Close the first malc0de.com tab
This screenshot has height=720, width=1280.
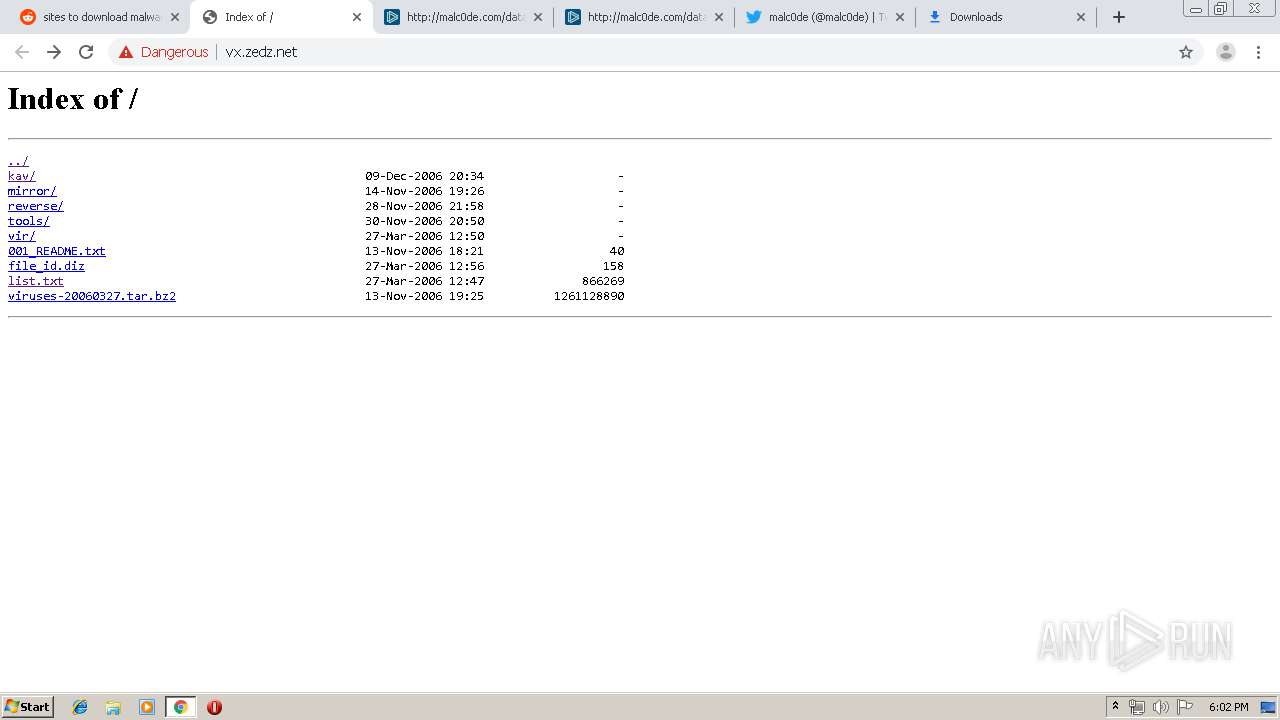point(538,17)
